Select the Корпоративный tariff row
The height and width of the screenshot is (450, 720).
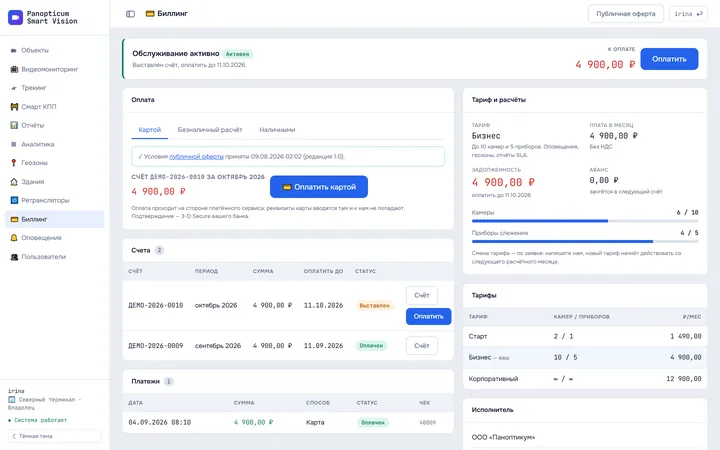tap(585, 379)
